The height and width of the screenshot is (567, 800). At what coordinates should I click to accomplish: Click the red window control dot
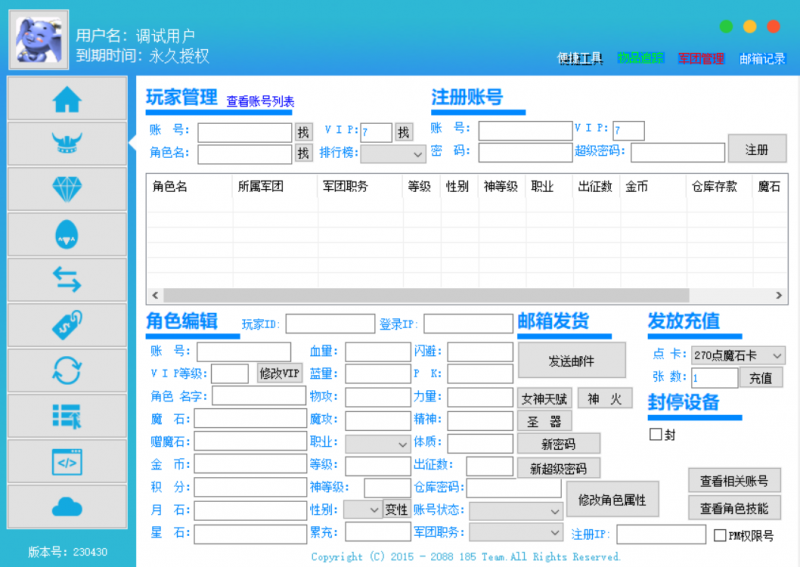(773, 27)
